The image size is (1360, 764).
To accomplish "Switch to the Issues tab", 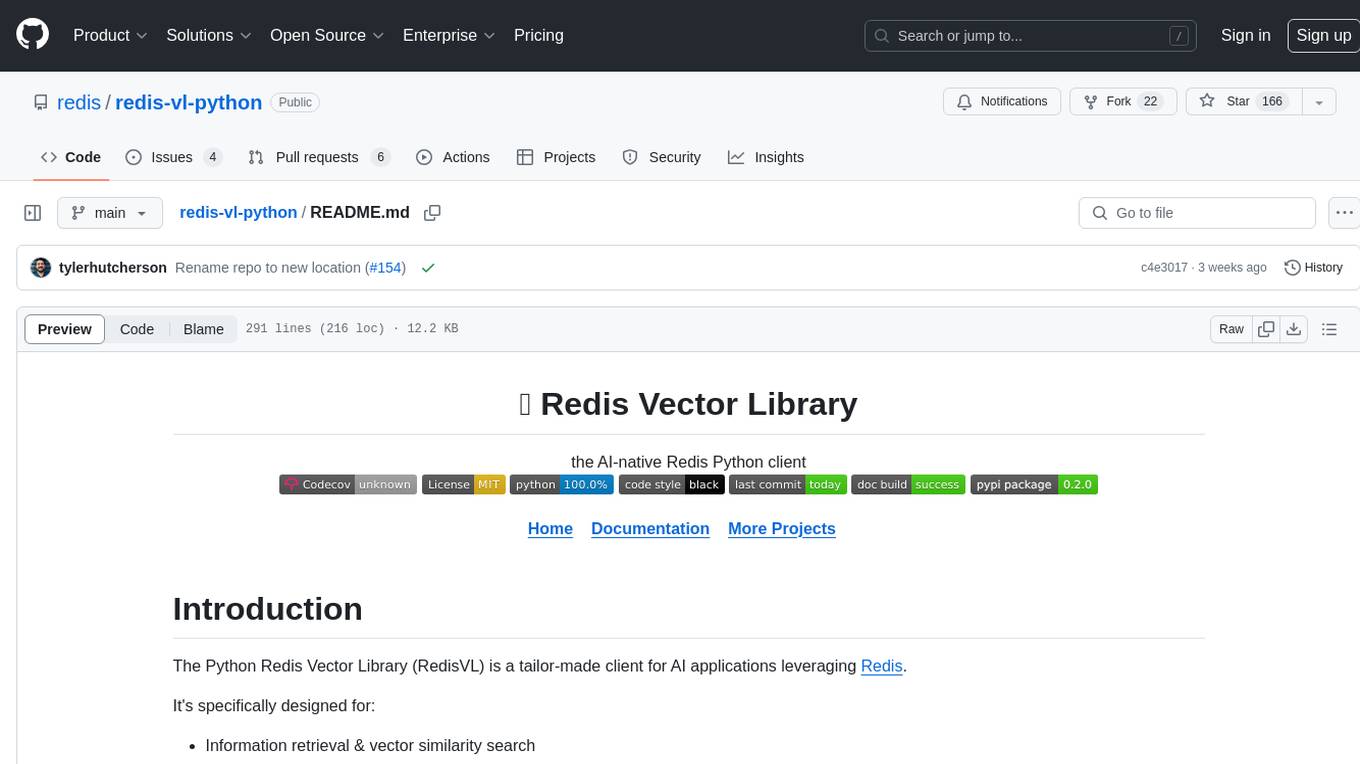I will coord(173,157).
